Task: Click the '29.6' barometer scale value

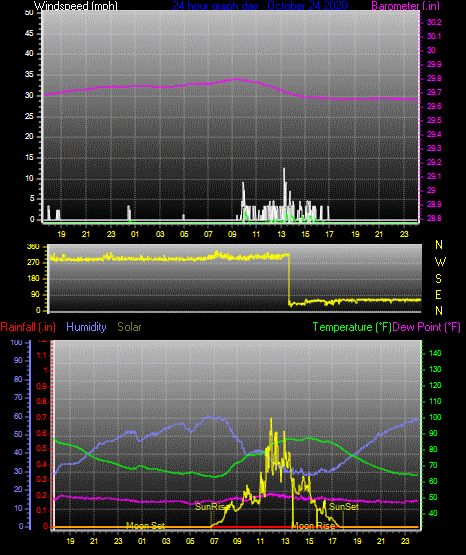Action: click(x=434, y=107)
